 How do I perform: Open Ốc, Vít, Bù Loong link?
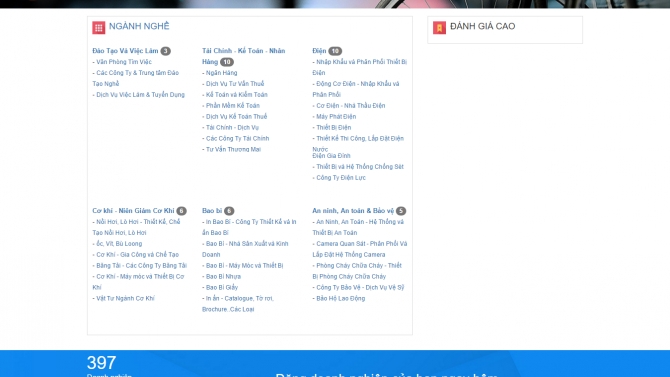tap(119, 244)
